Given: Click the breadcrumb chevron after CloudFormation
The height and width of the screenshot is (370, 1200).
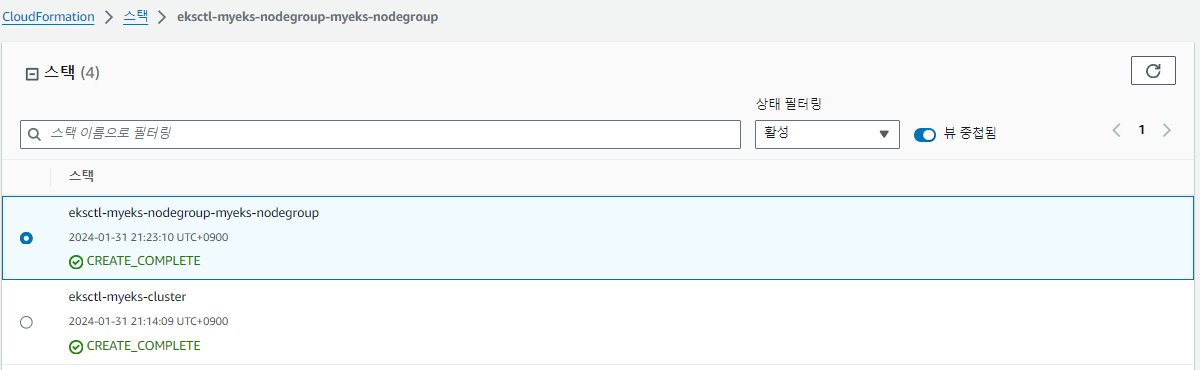Looking at the screenshot, I should coord(110,18).
